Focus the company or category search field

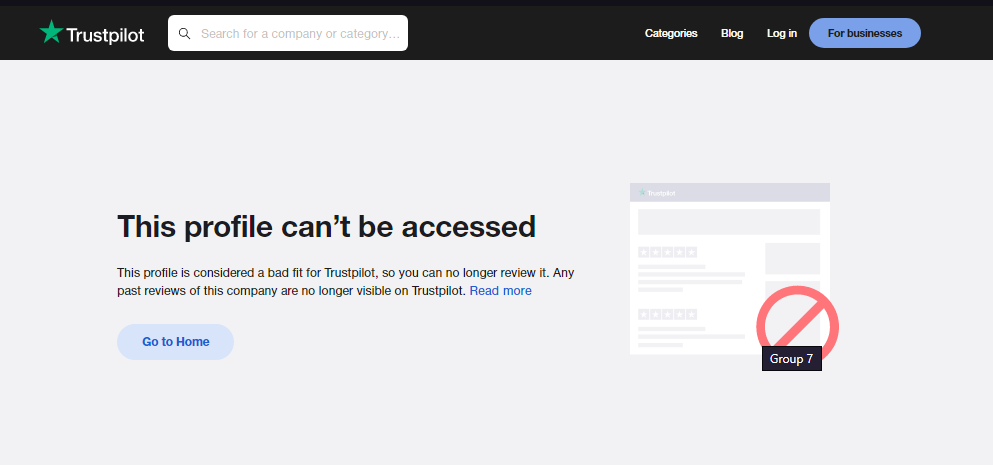pos(288,33)
